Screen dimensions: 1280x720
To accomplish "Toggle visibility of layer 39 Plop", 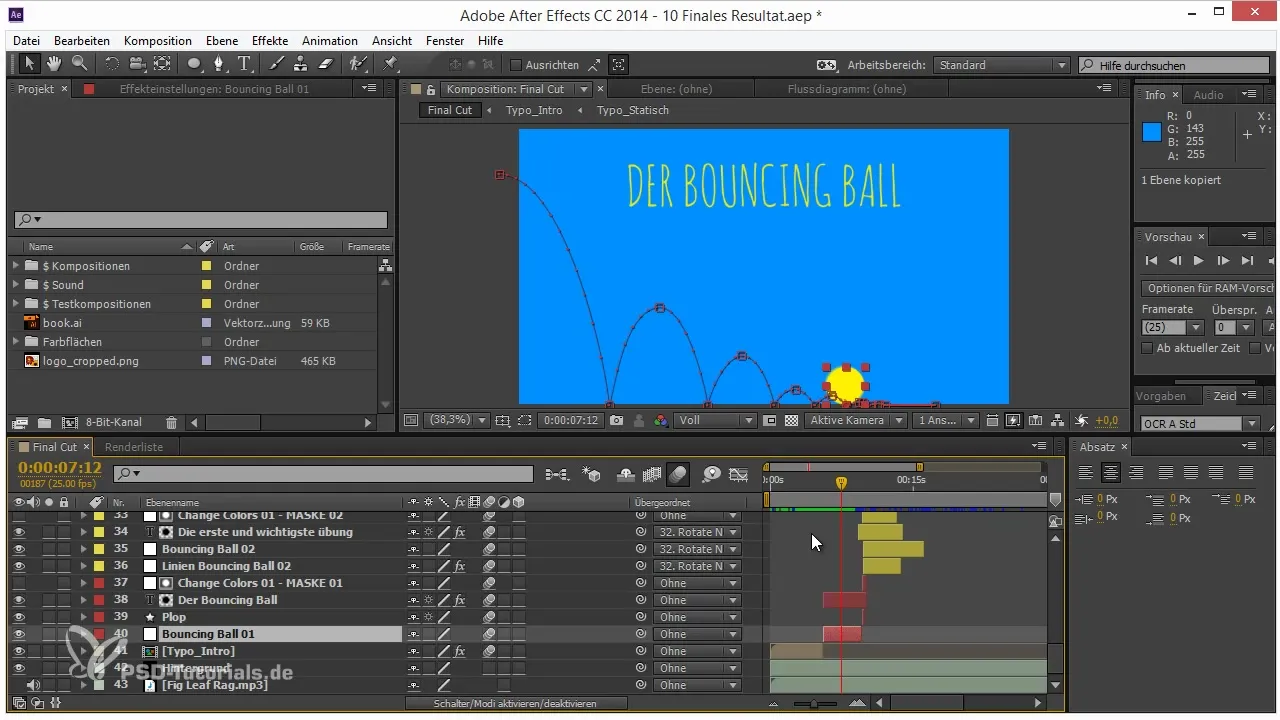I will tap(19, 617).
